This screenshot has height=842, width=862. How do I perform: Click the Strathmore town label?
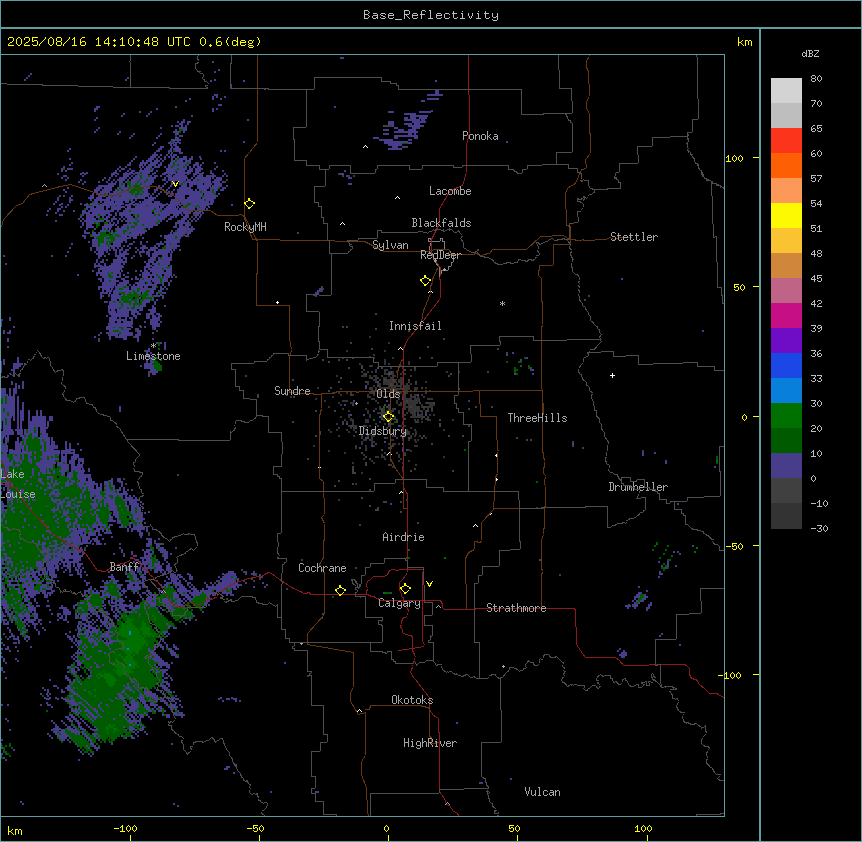click(x=516, y=608)
